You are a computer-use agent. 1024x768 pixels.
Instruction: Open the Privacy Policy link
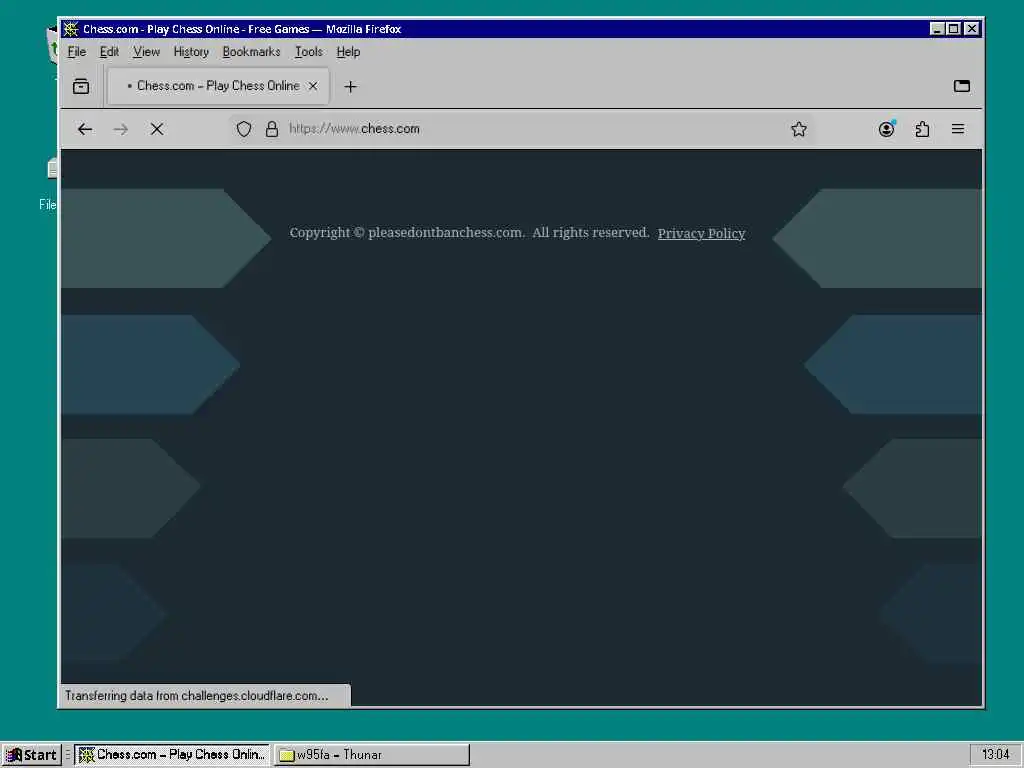click(x=701, y=233)
